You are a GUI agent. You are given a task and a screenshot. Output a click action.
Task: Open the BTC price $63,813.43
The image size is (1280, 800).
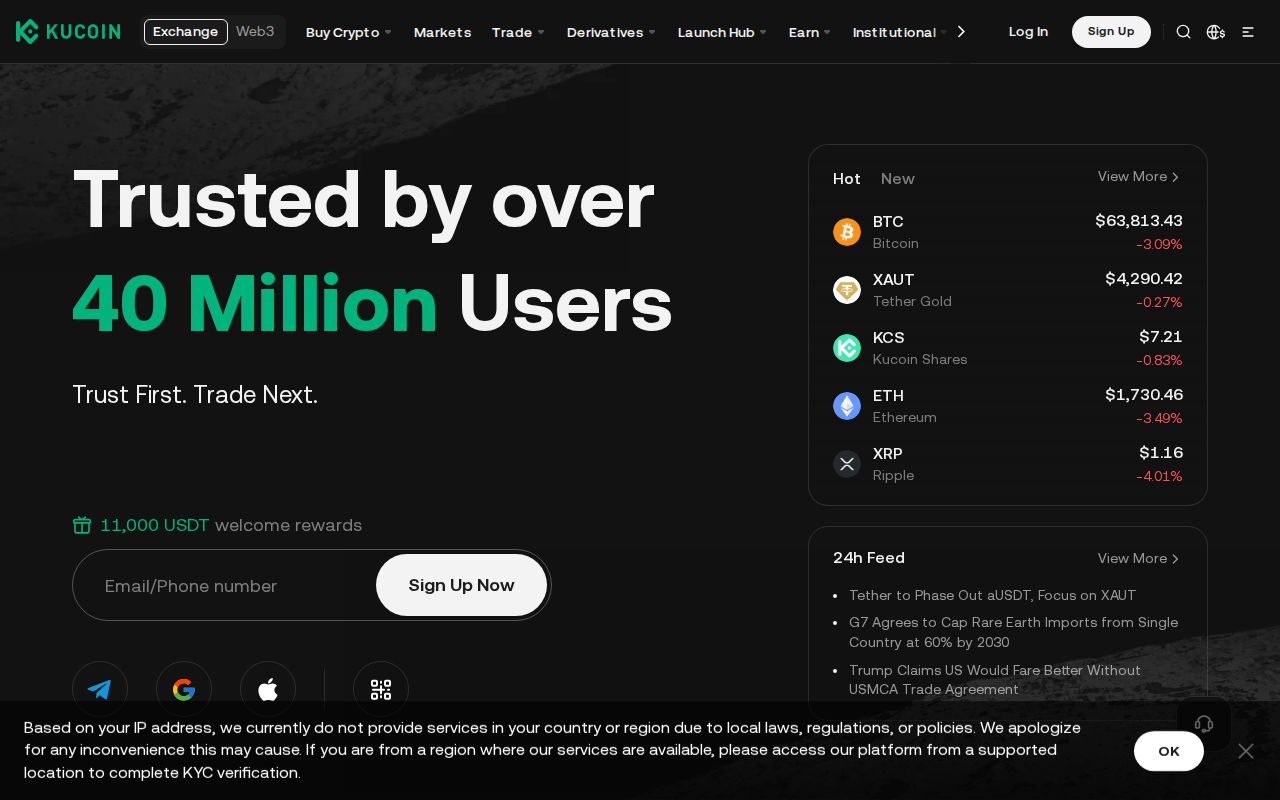point(1139,221)
